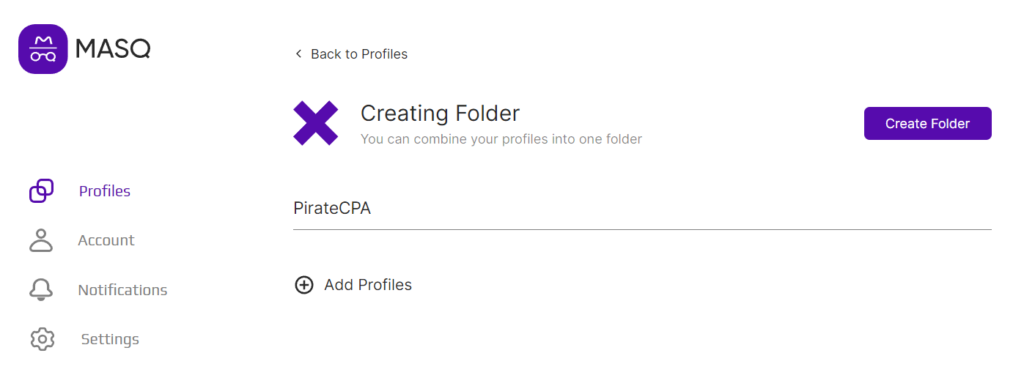The image size is (1024, 375).
Task: Click the purple MASQ logo icon
Action: 43,49
